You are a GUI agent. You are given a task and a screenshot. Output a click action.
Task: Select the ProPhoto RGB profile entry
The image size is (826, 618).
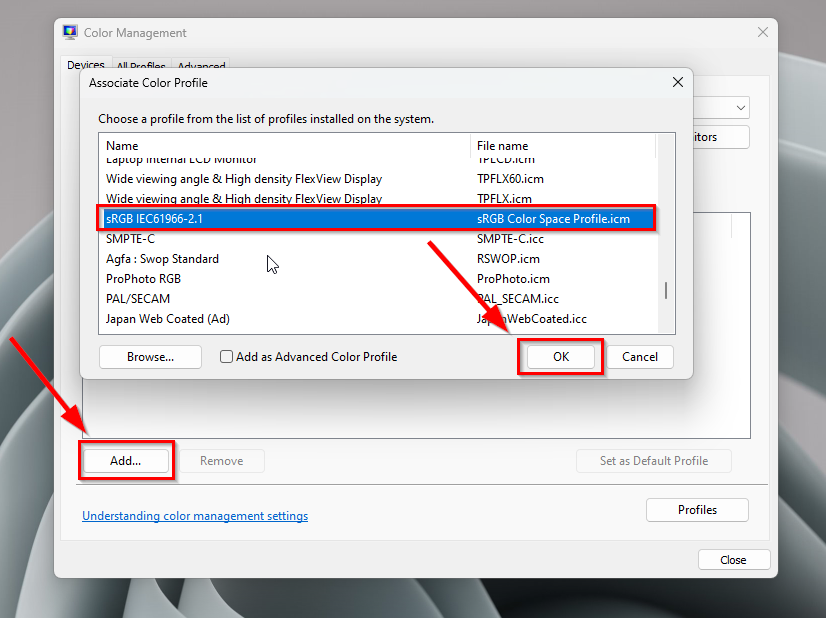pyautogui.click(x=144, y=279)
